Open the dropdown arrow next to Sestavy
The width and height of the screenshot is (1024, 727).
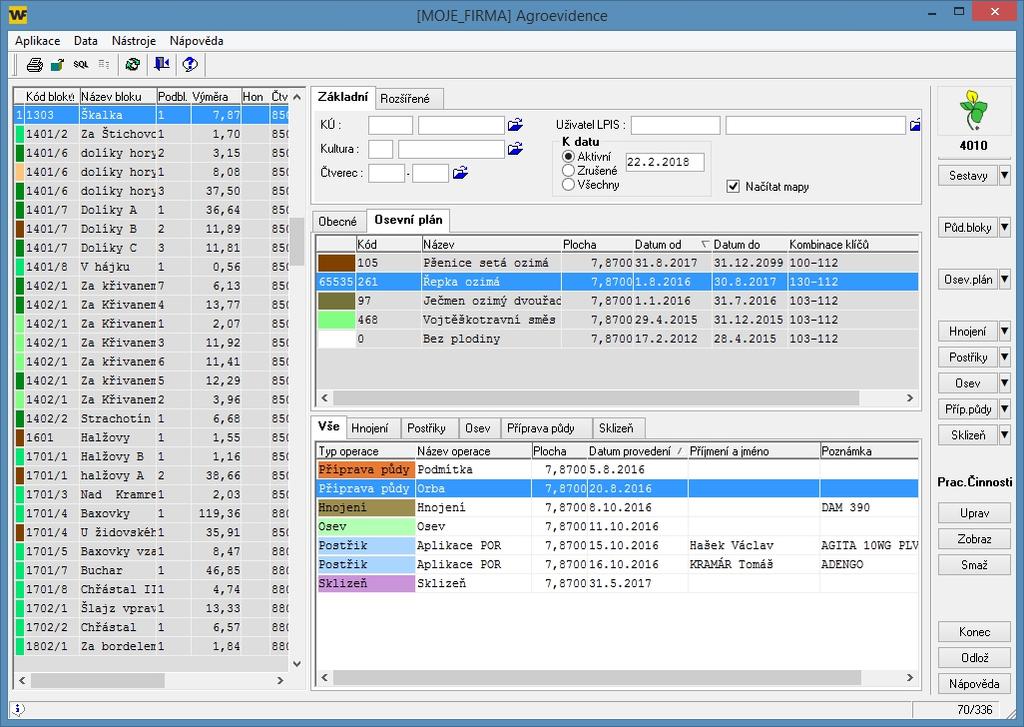(x=1004, y=175)
